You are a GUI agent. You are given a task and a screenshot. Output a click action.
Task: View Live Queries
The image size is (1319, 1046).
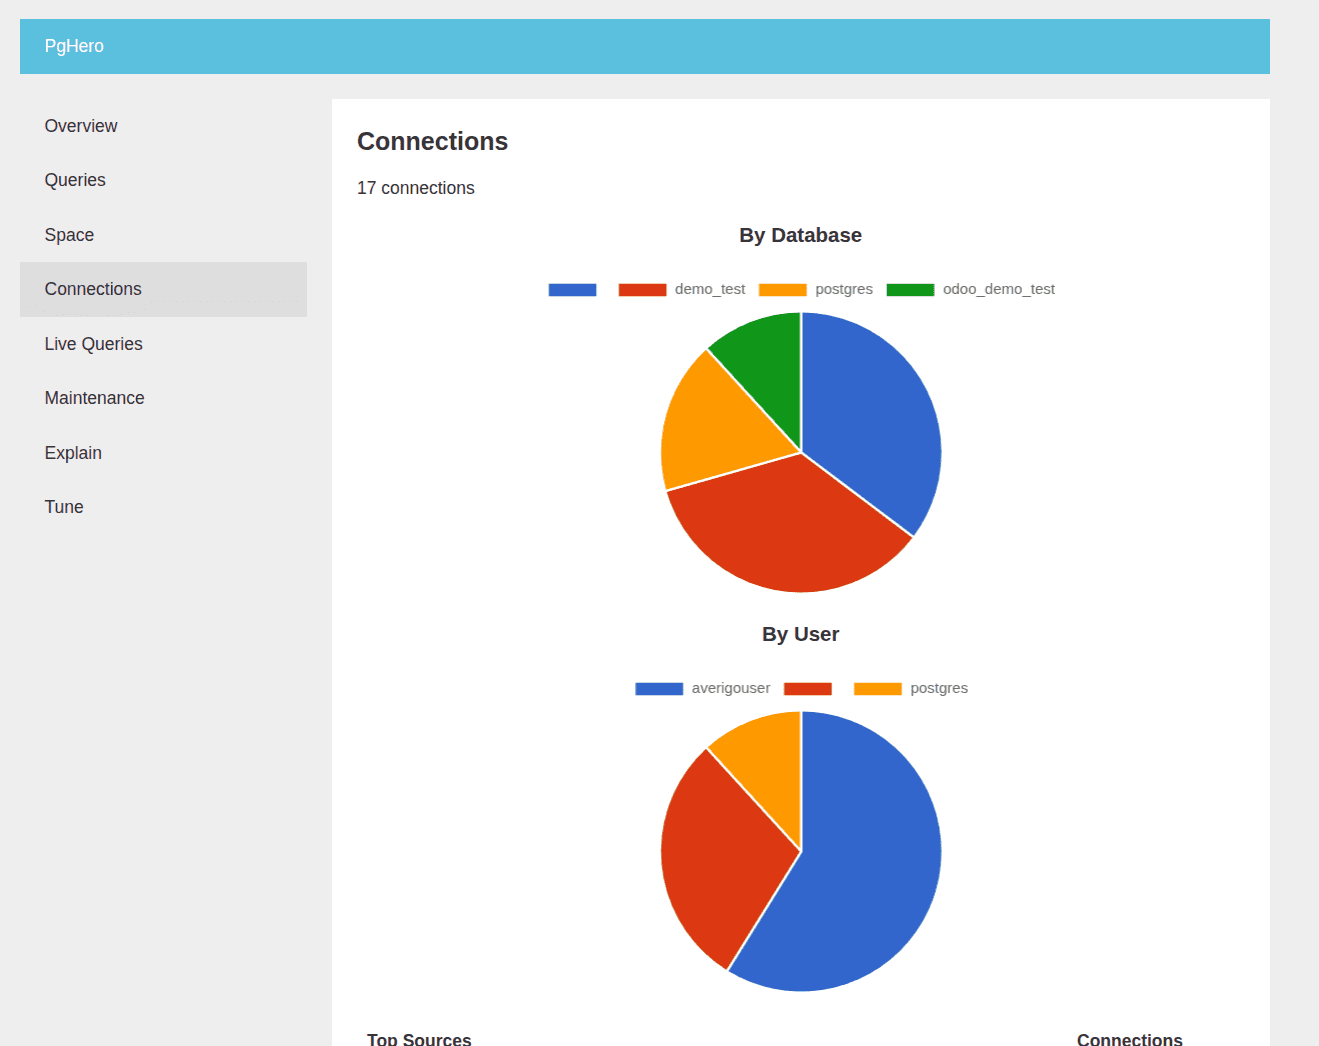93,343
